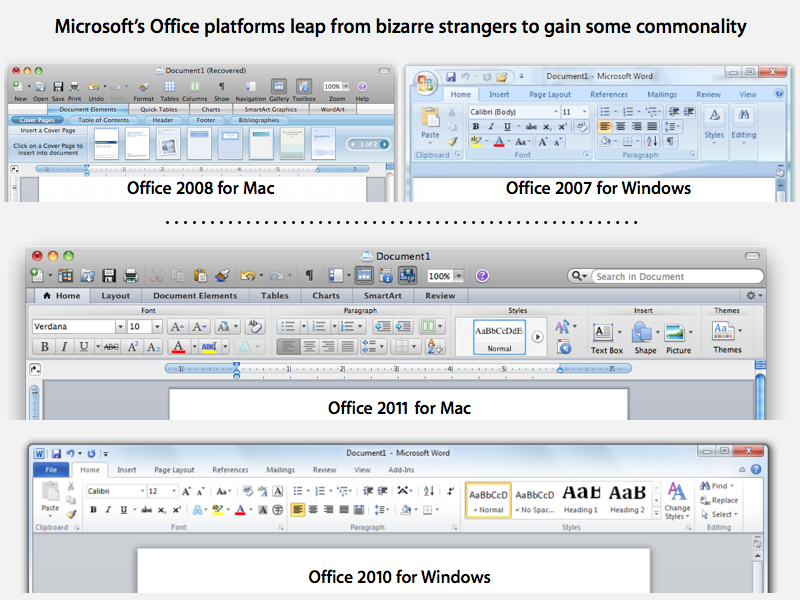This screenshot has height=600, width=800.
Task: Open the SmartArt tab in Office 2011
Action: [x=383, y=296]
